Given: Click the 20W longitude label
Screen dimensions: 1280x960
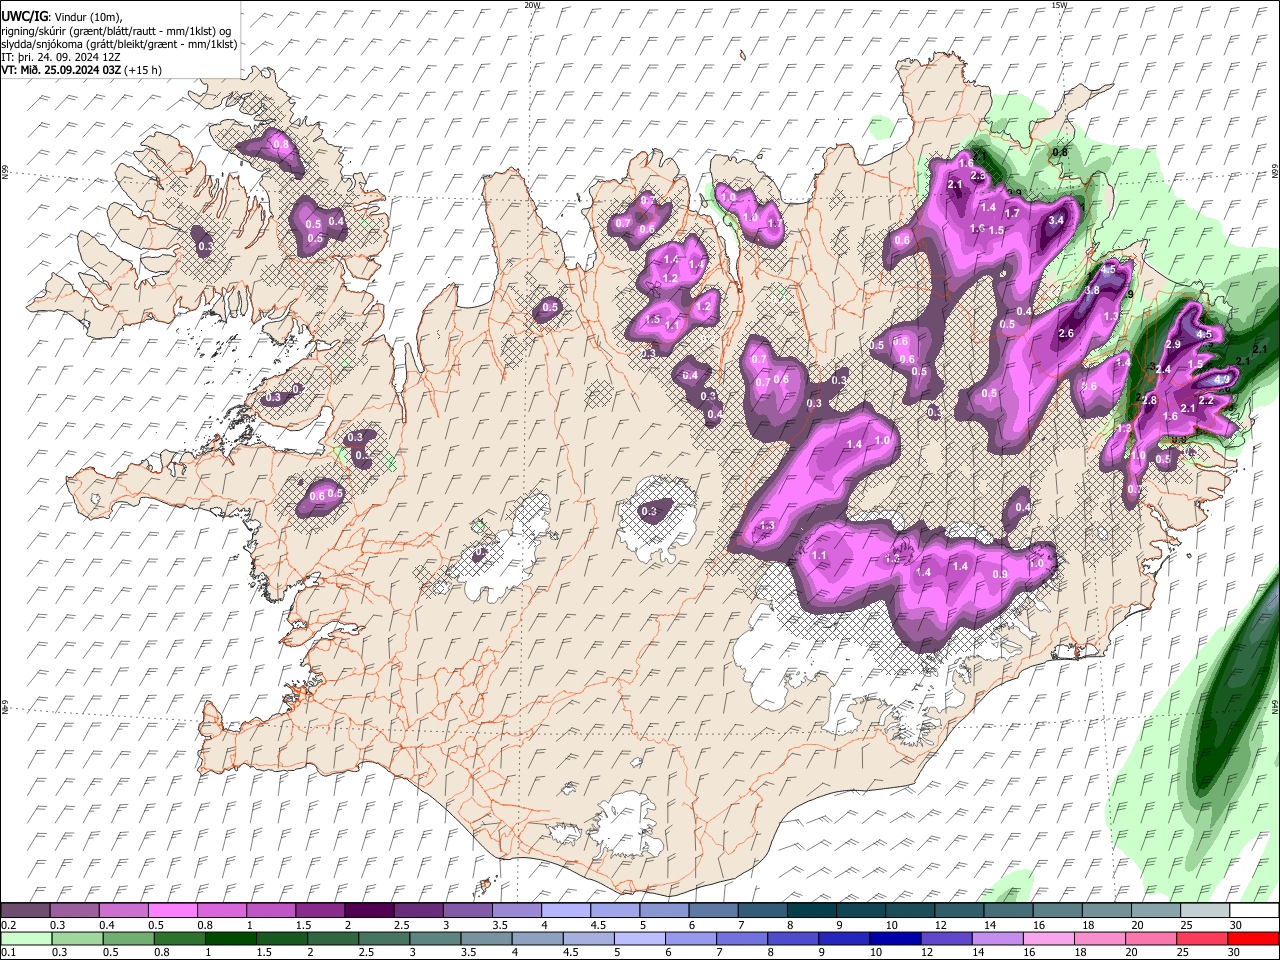Looking at the screenshot, I should click(533, 5).
